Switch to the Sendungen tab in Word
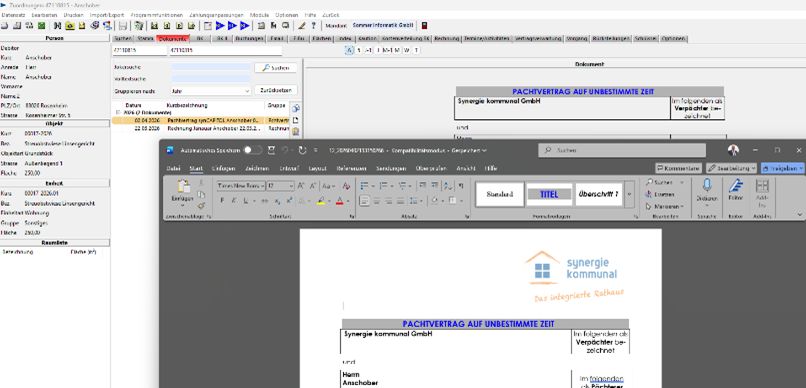The image size is (806, 388). click(x=391, y=168)
